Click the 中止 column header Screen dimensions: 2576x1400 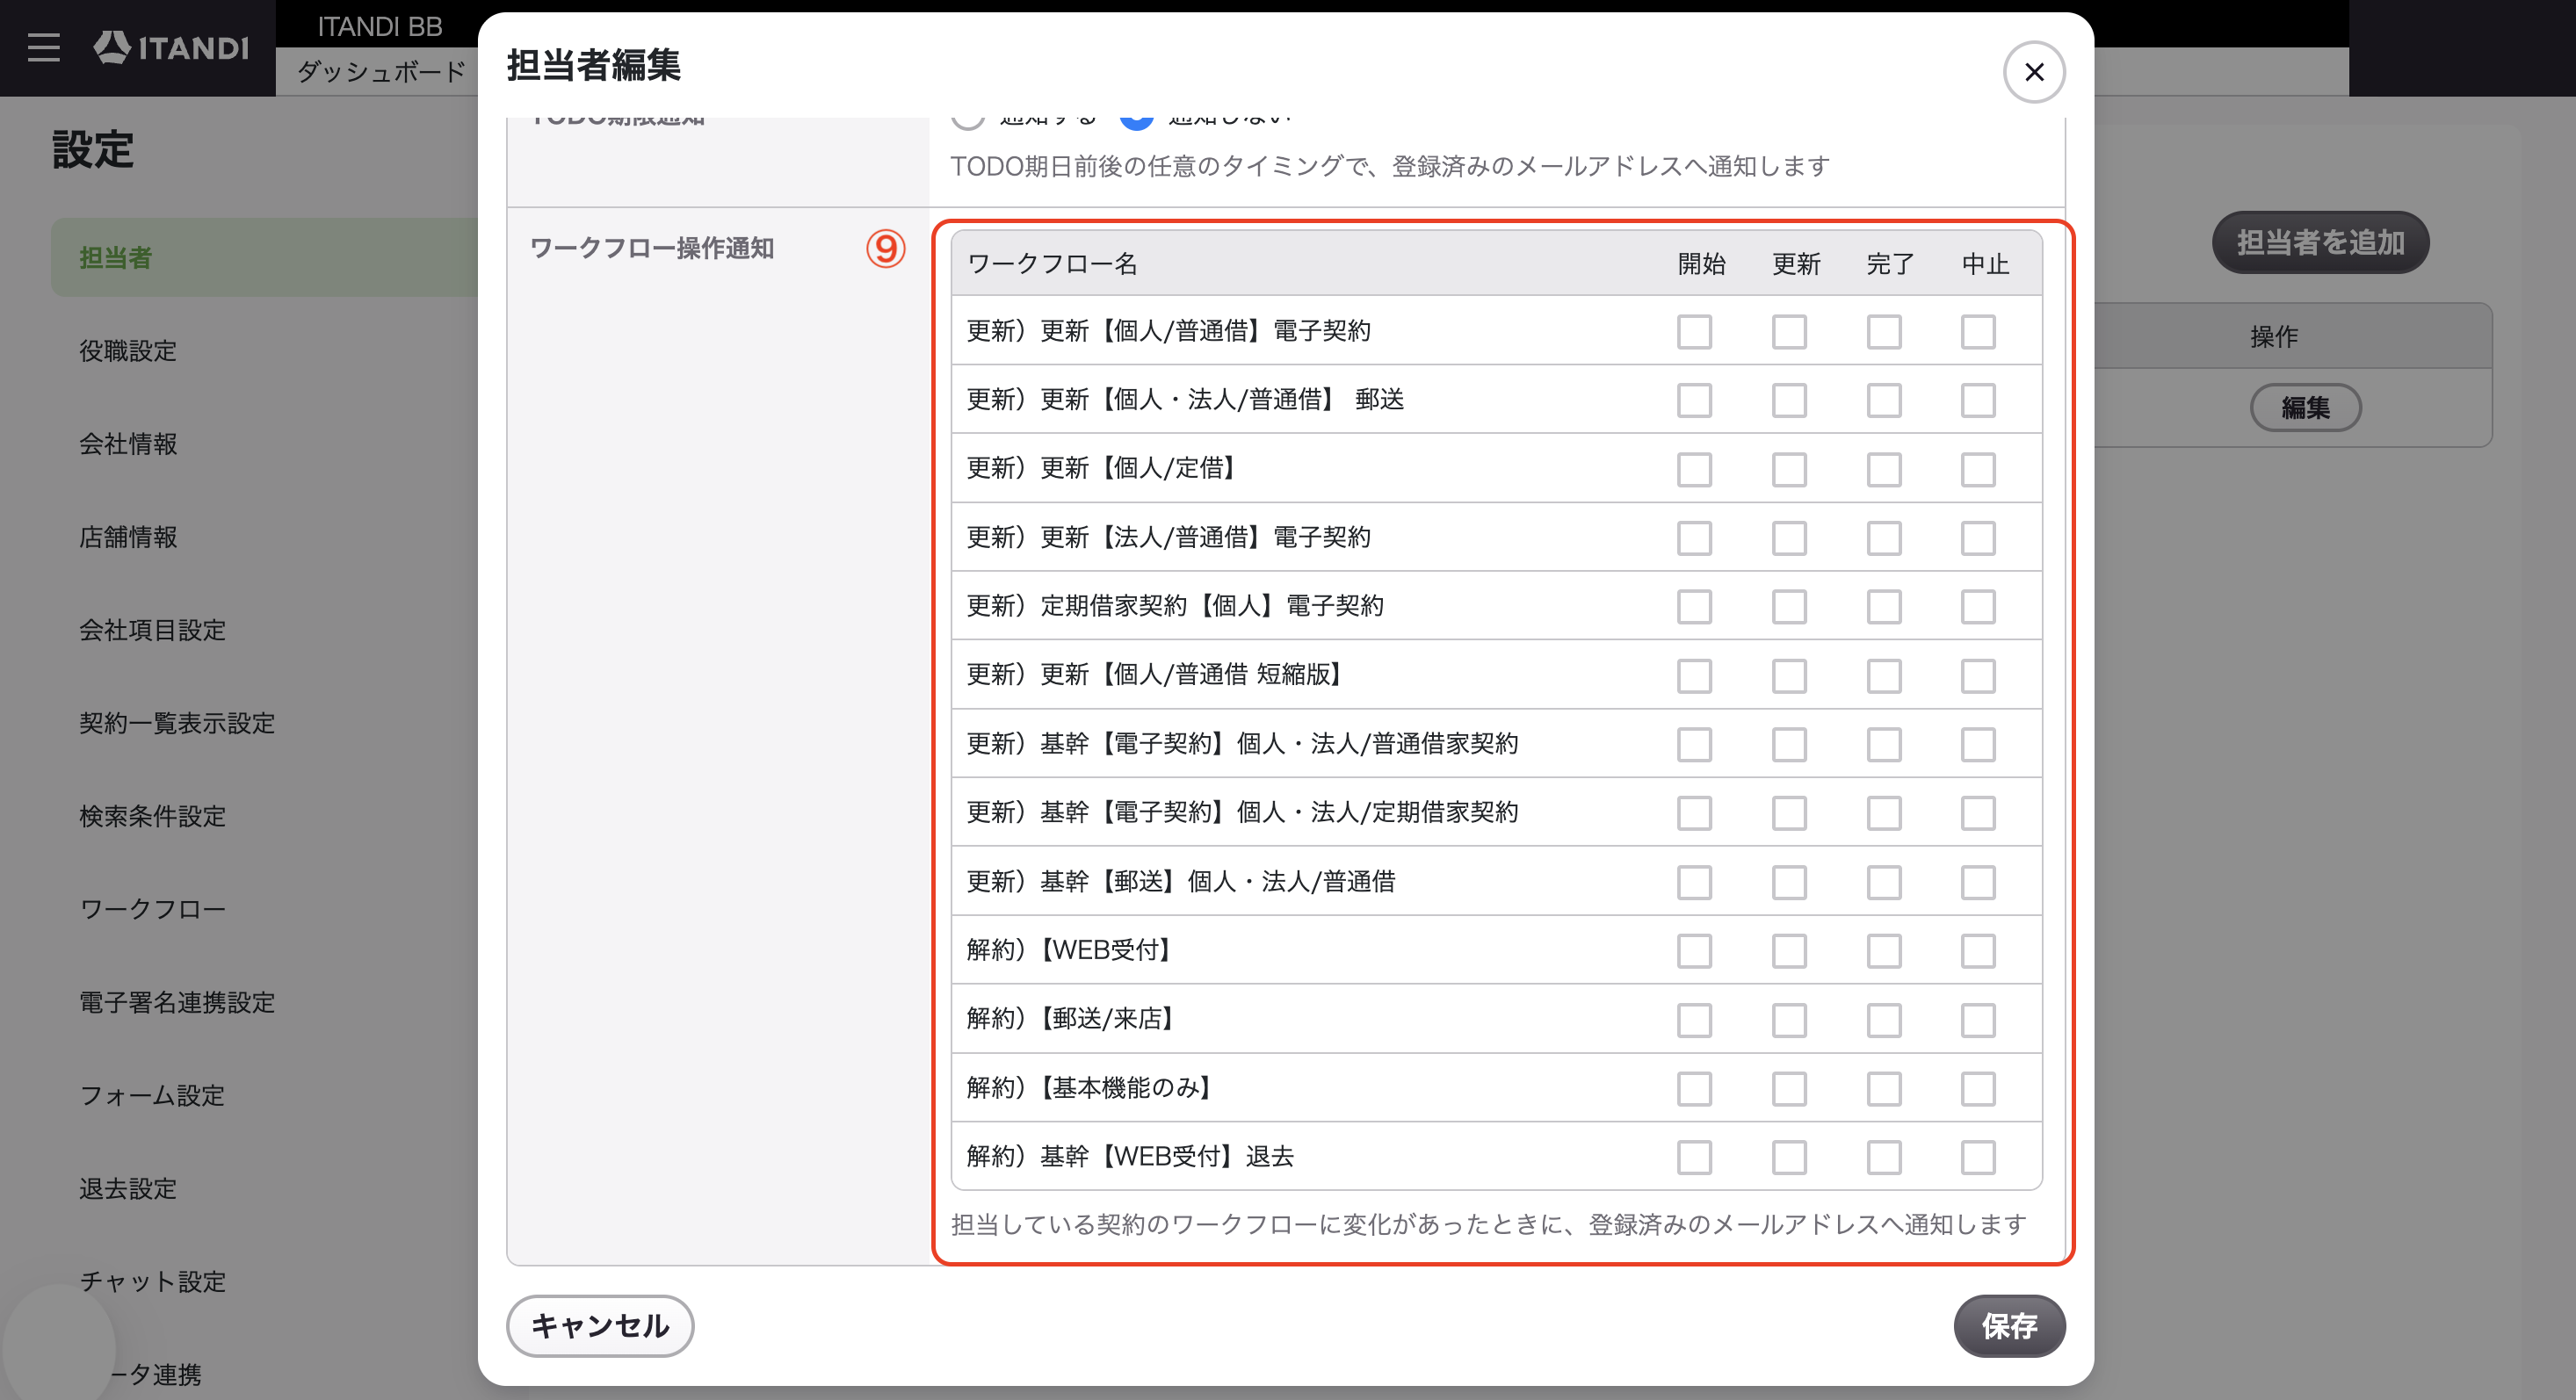point(1985,263)
